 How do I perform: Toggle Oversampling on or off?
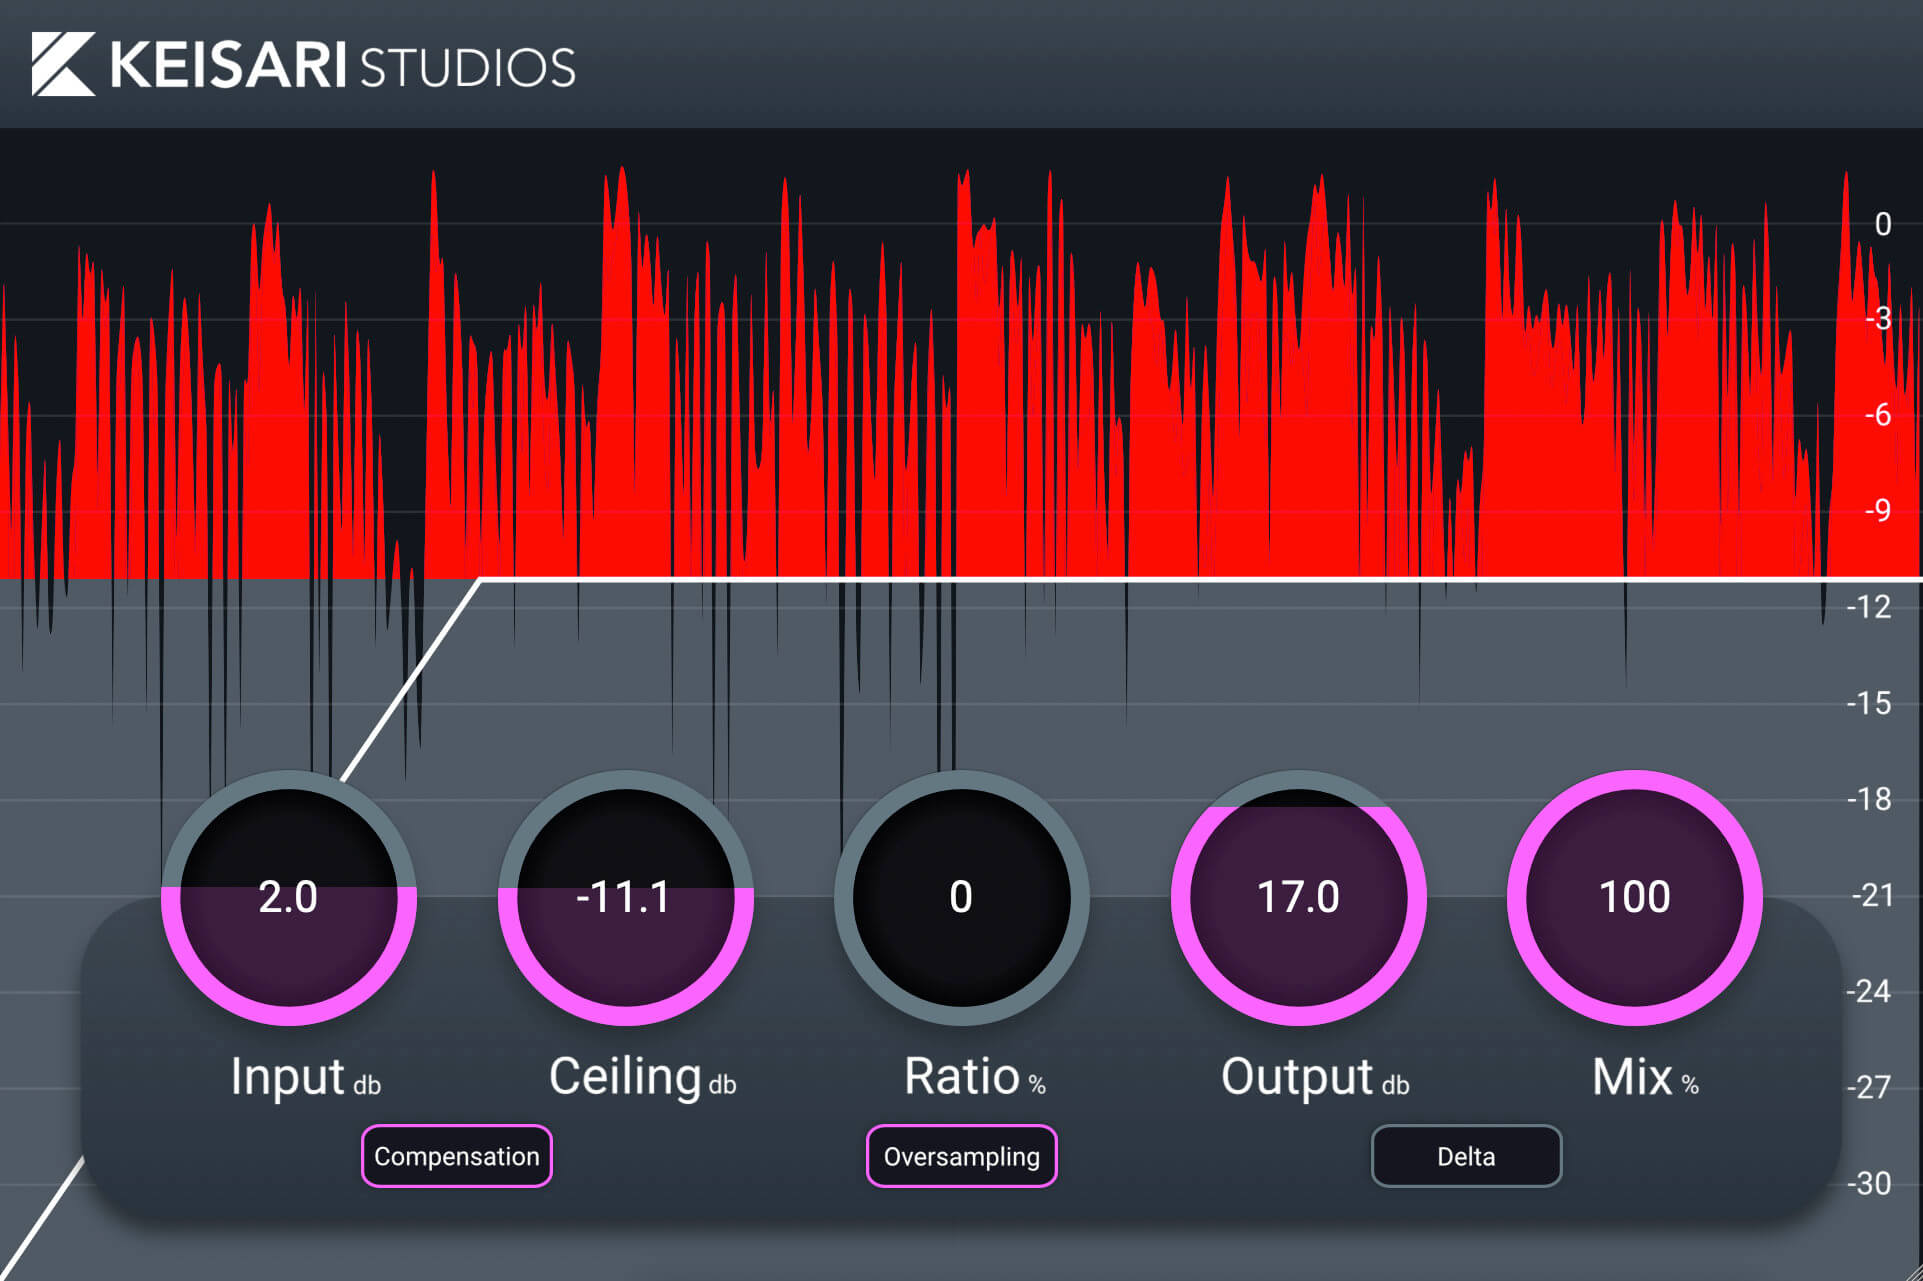point(961,1156)
